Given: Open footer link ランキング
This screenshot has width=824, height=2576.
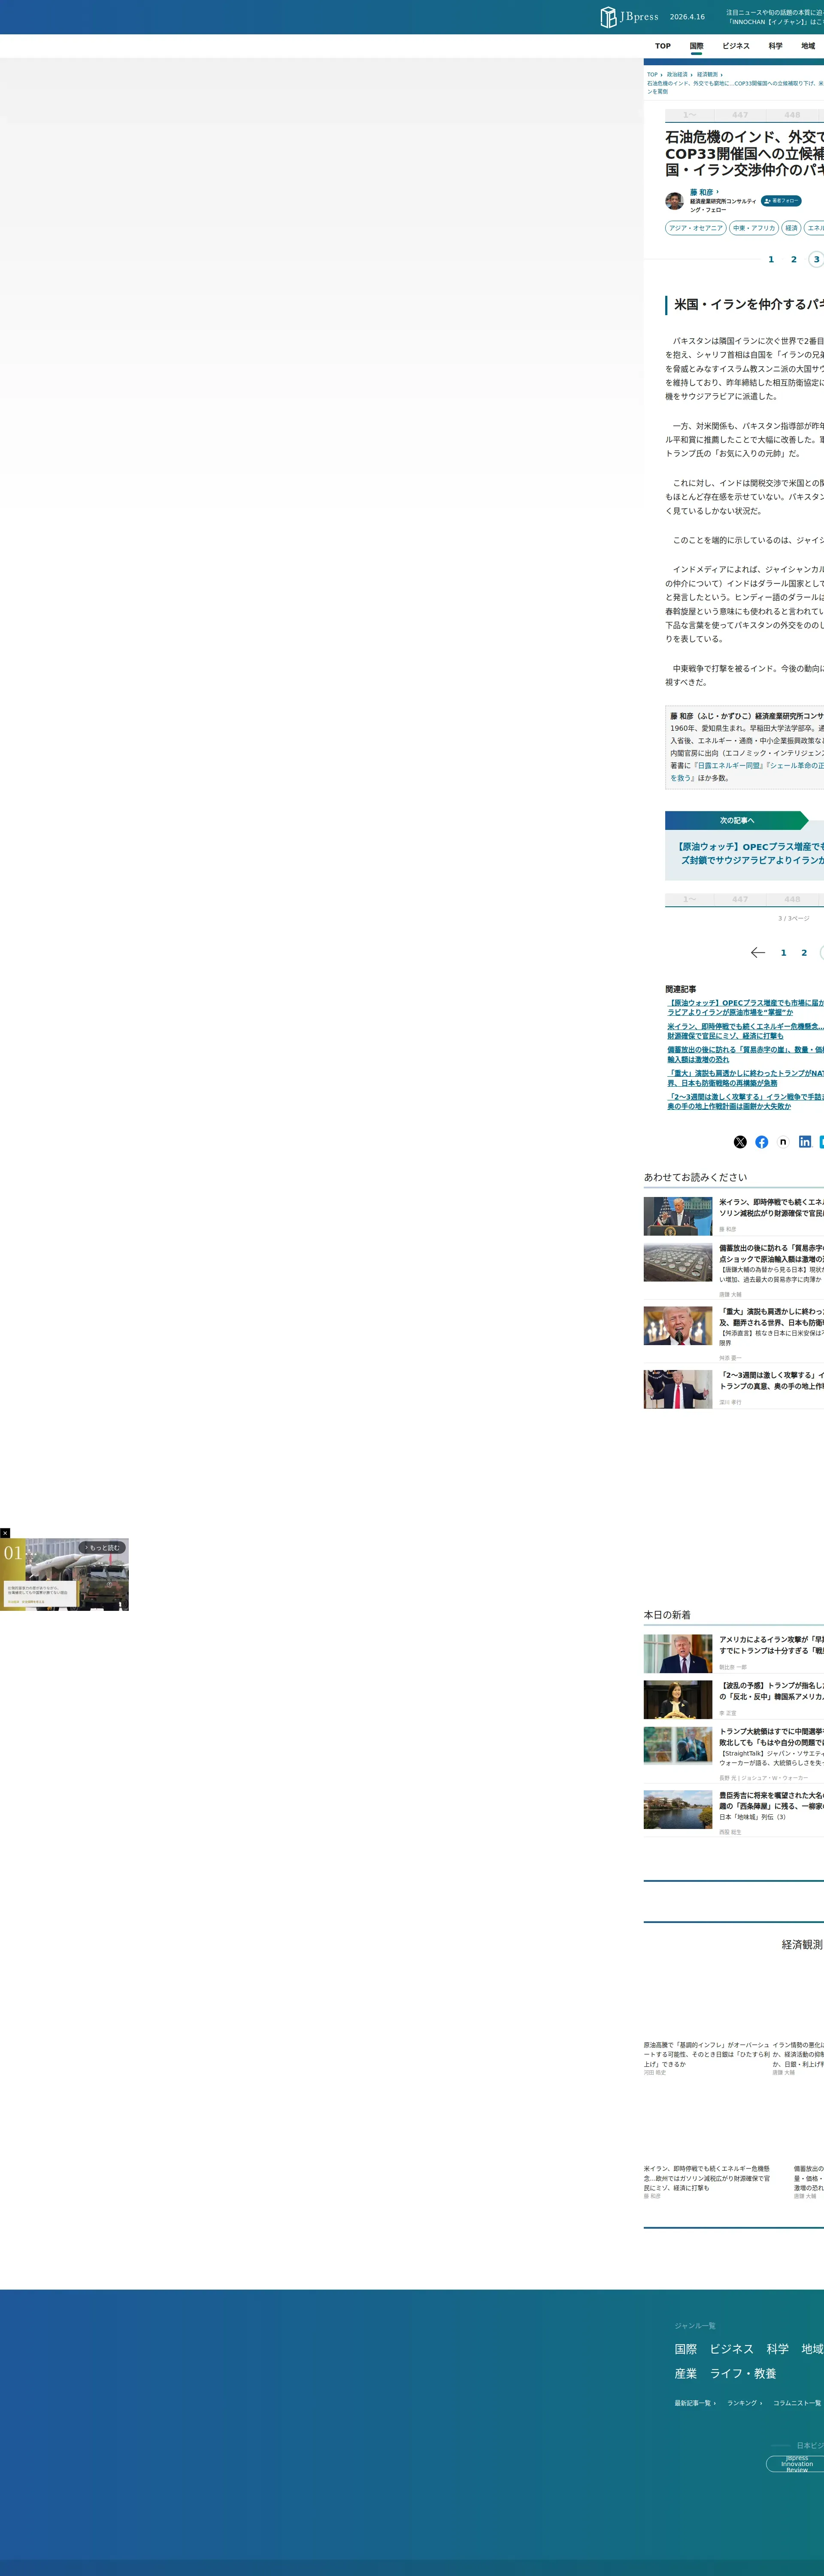Looking at the screenshot, I should 744,2403.
